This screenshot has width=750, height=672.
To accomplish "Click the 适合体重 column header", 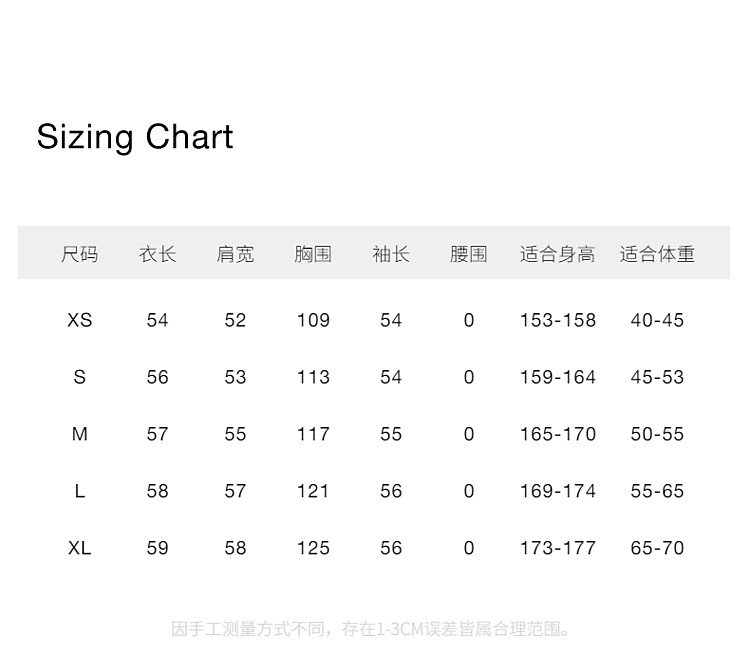I will pyautogui.click(x=657, y=254).
